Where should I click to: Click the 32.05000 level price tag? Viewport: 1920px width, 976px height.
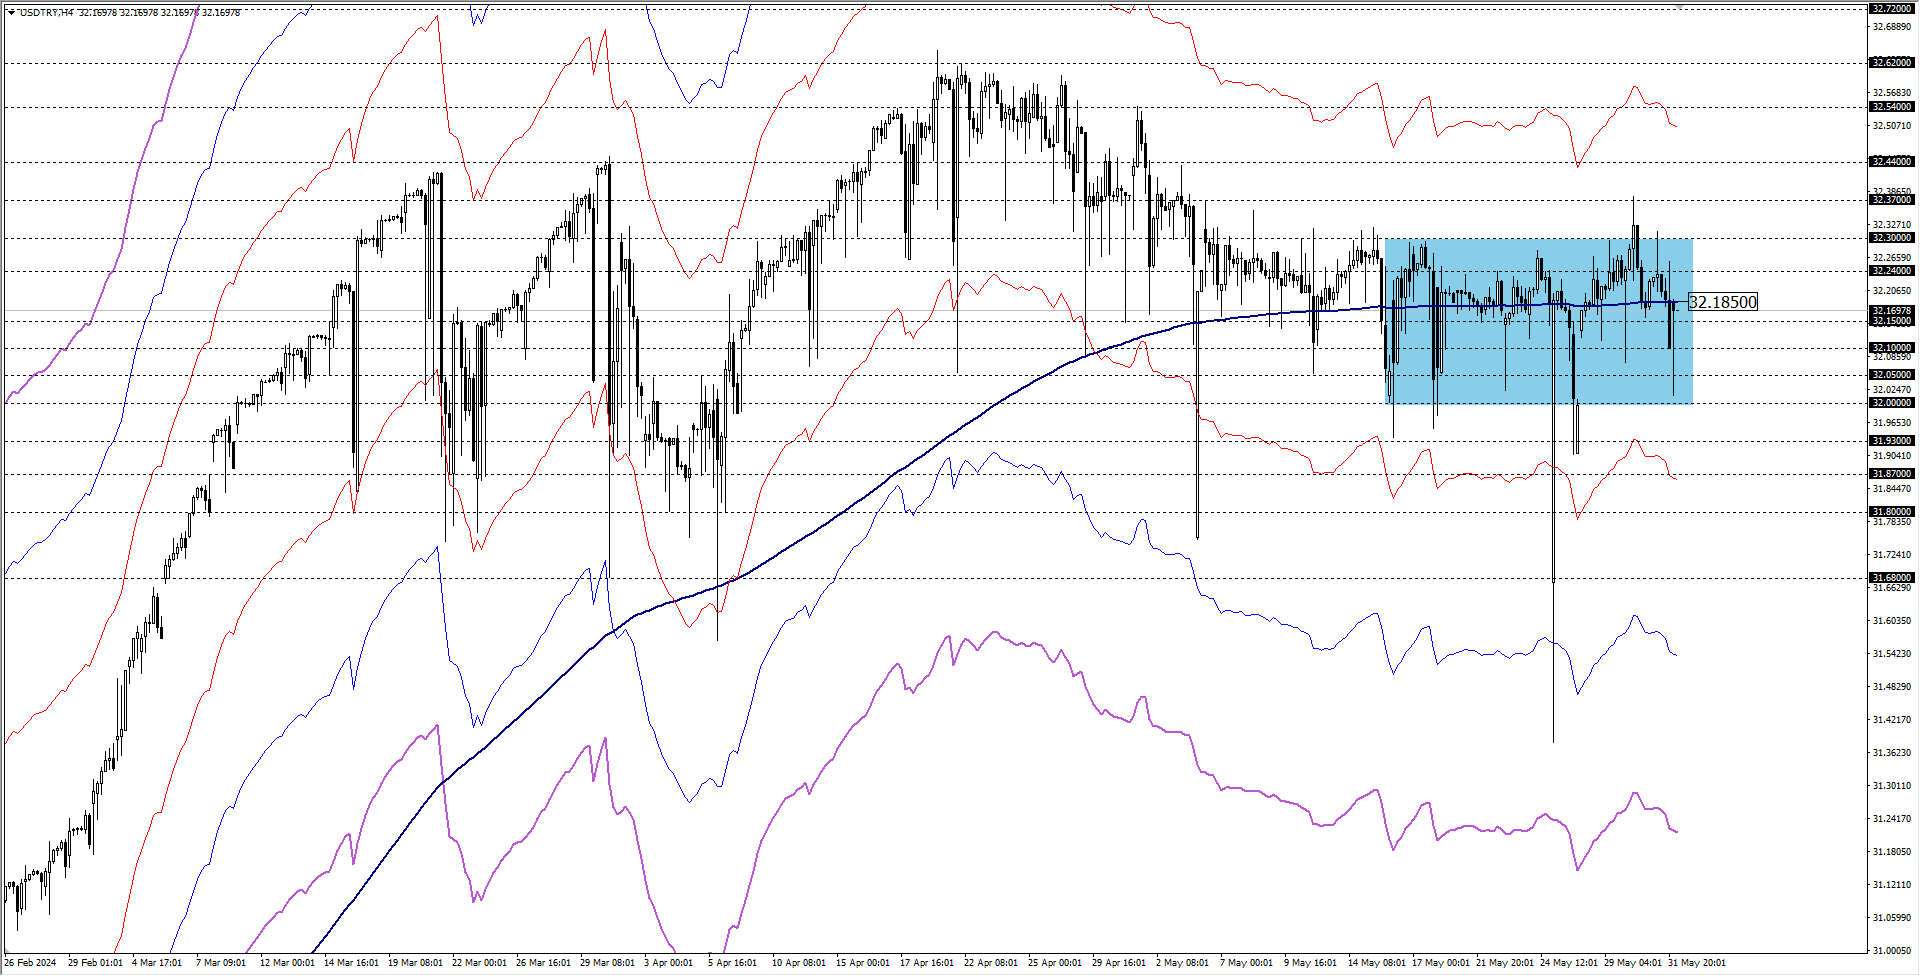(x=1892, y=375)
